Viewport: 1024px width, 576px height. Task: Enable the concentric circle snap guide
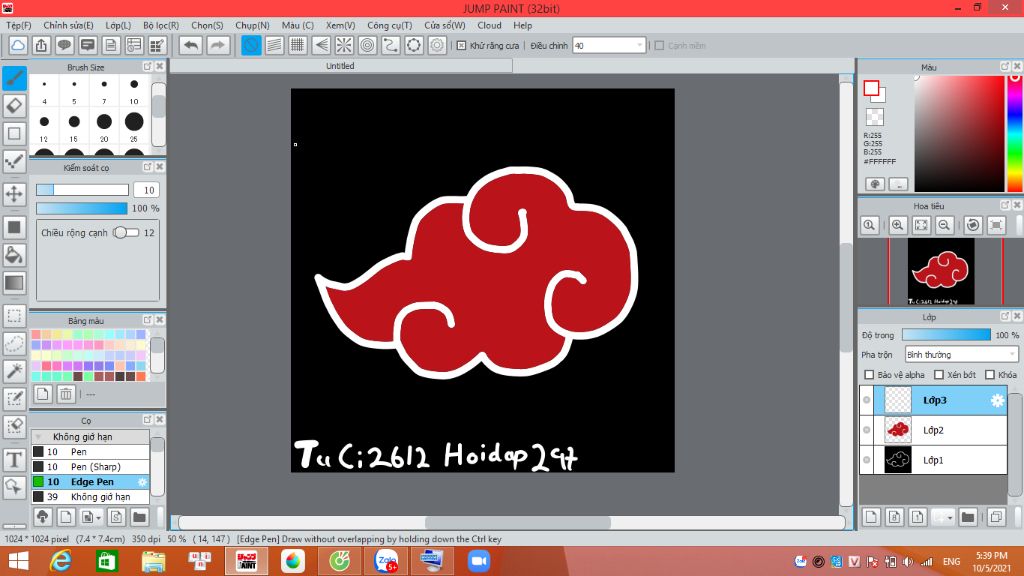click(x=367, y=45)
